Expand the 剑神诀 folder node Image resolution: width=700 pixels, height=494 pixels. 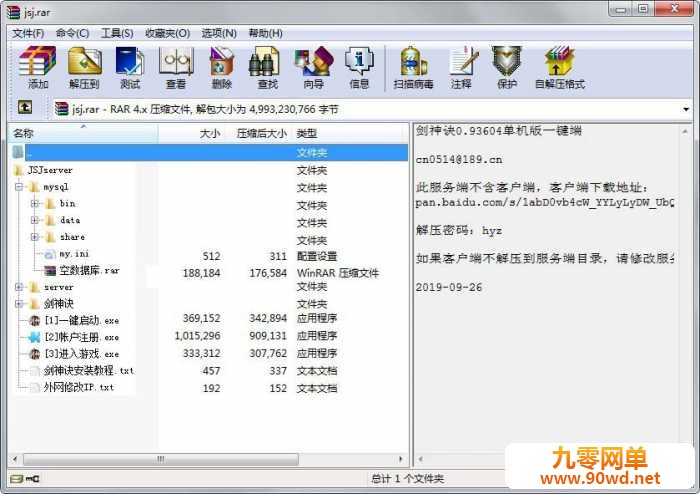tap(19, 304)
